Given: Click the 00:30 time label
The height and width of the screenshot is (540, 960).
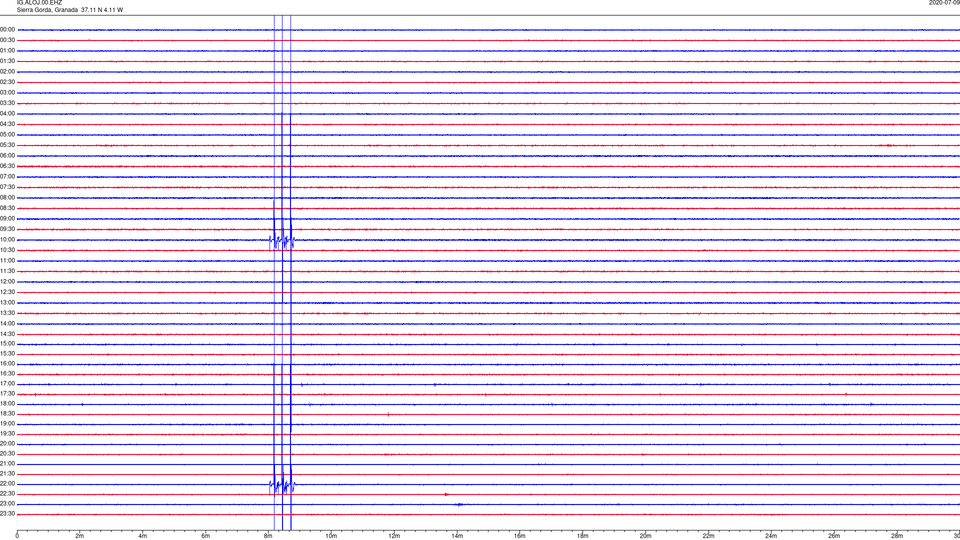Looking at the screenshot, I should click(7, 40).
